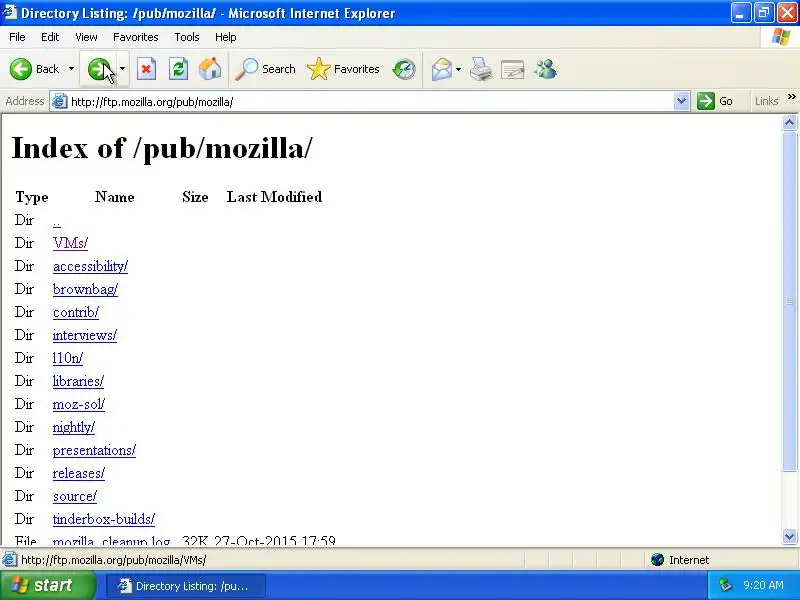Click the system tray network icon
Viewport: 800px width, 600px height.
725,585
